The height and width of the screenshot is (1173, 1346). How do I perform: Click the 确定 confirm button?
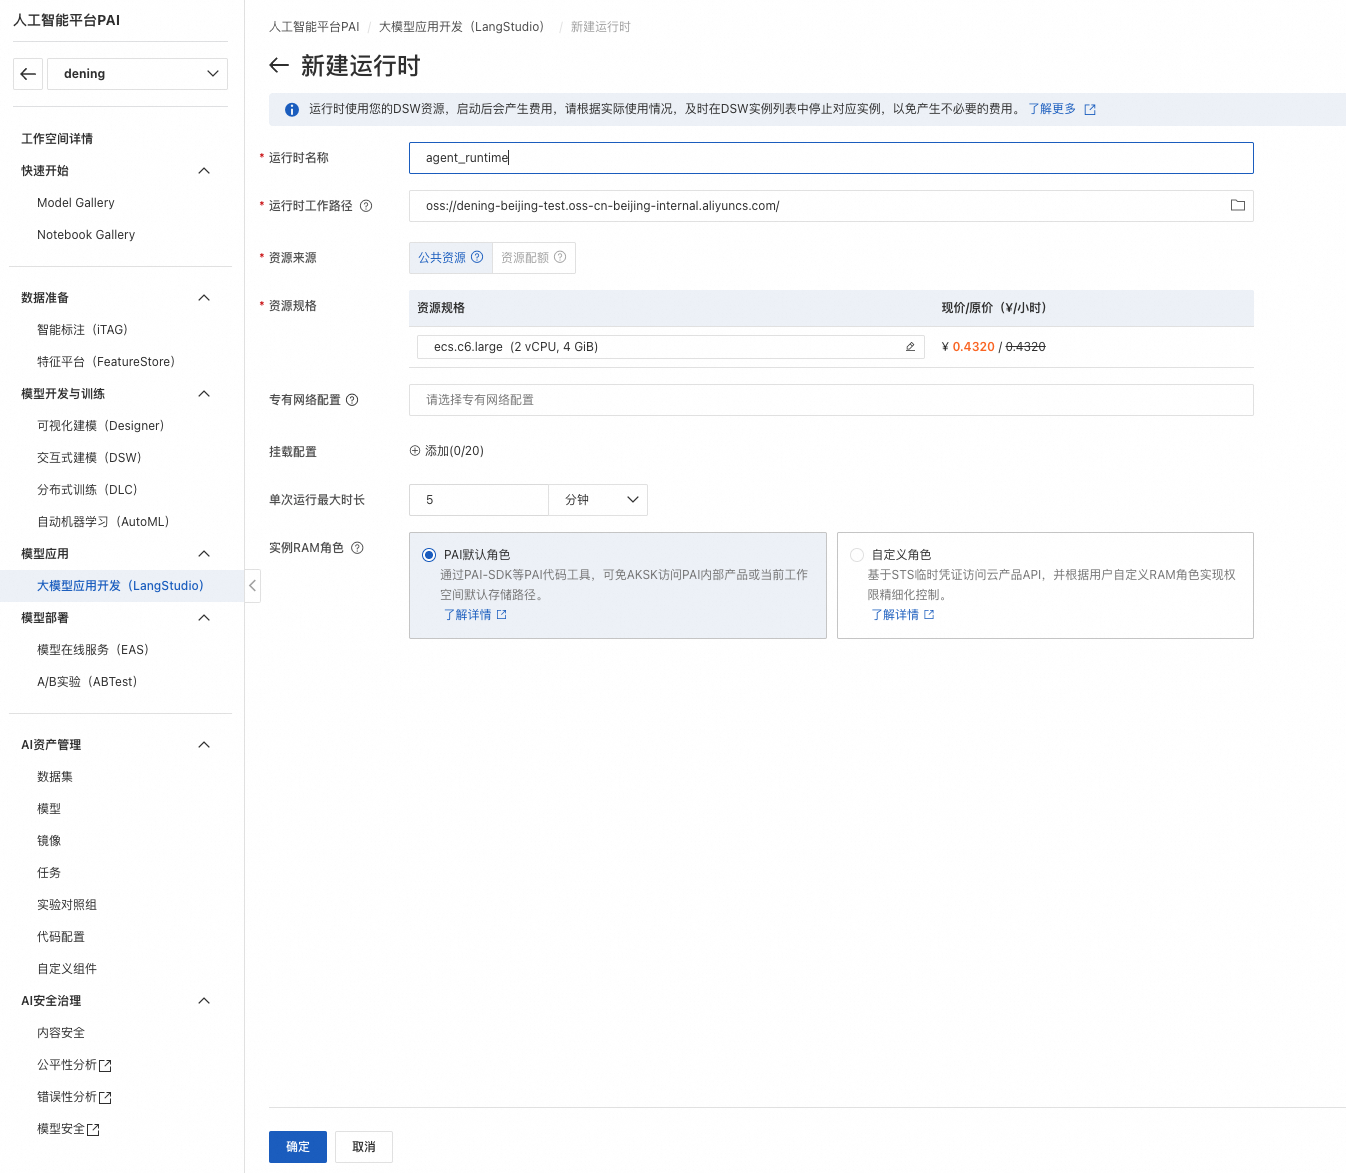tap(298, 1147)
